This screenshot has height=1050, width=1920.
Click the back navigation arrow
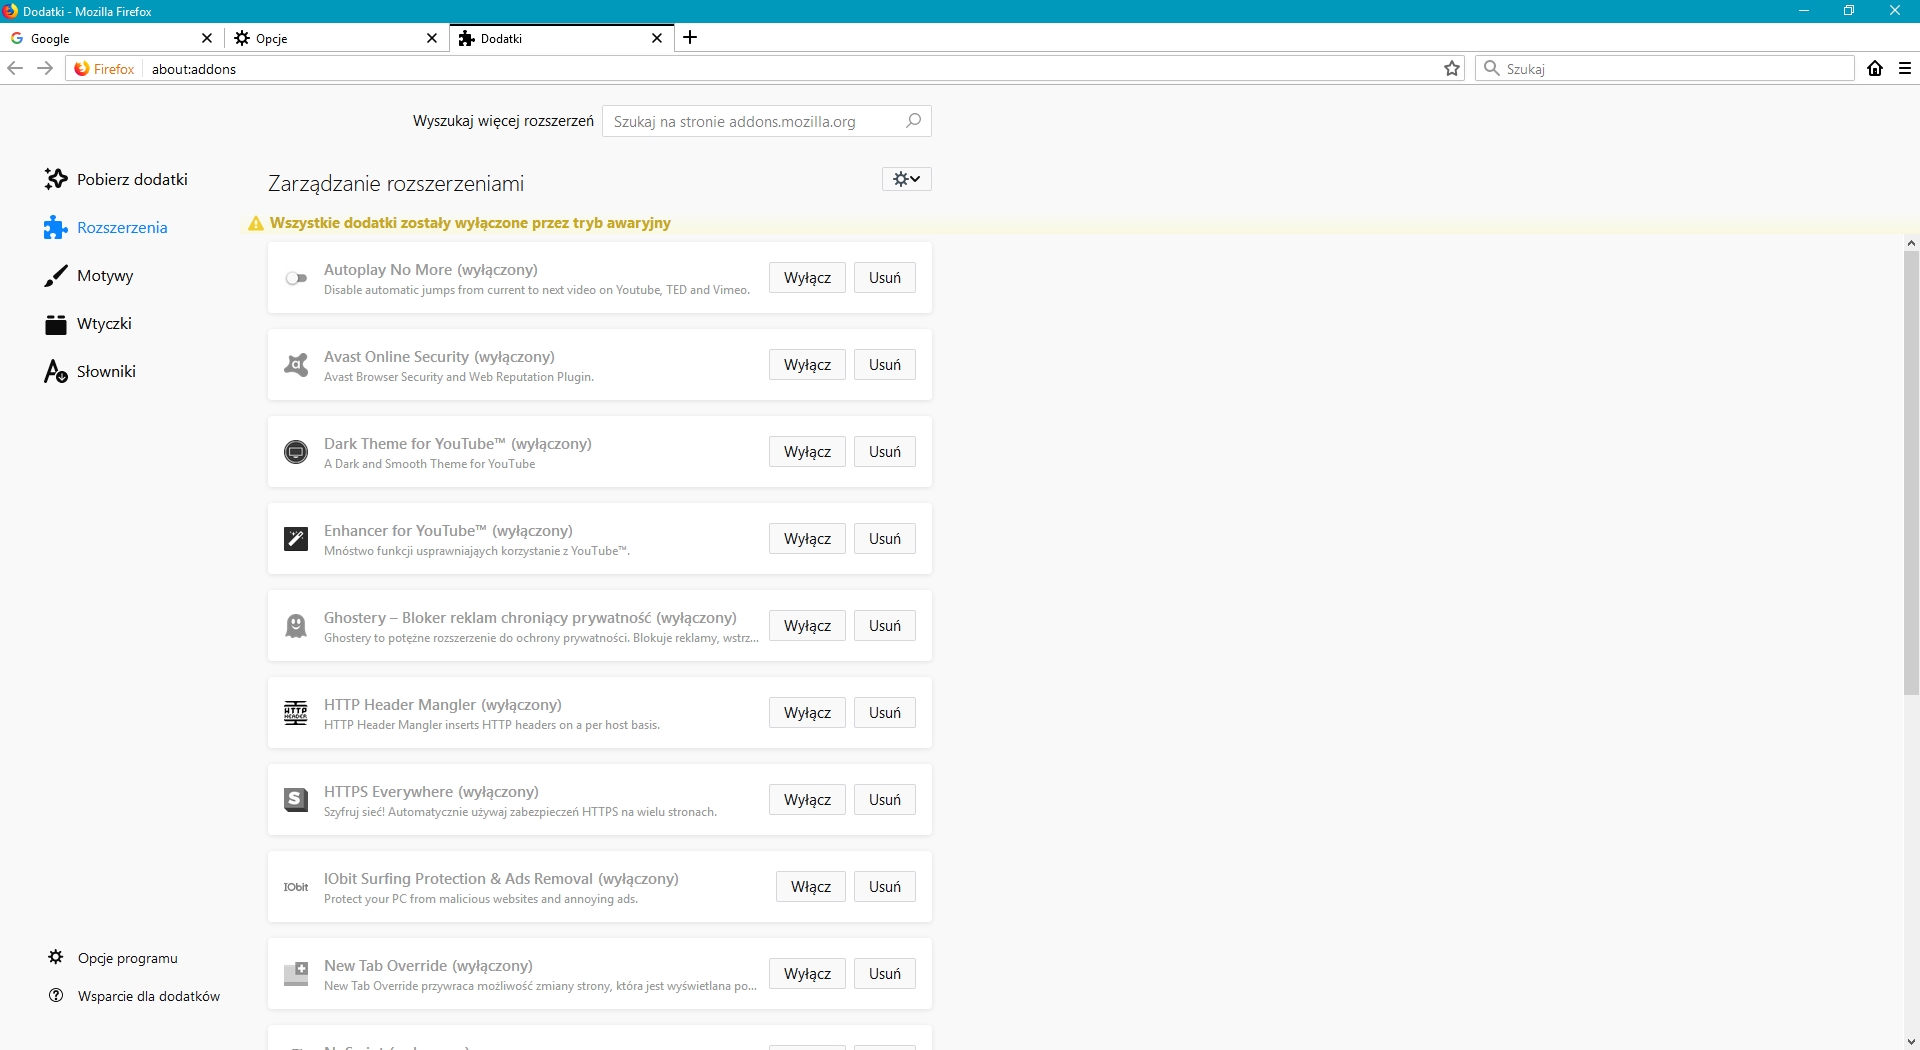[x=15, y=68]
